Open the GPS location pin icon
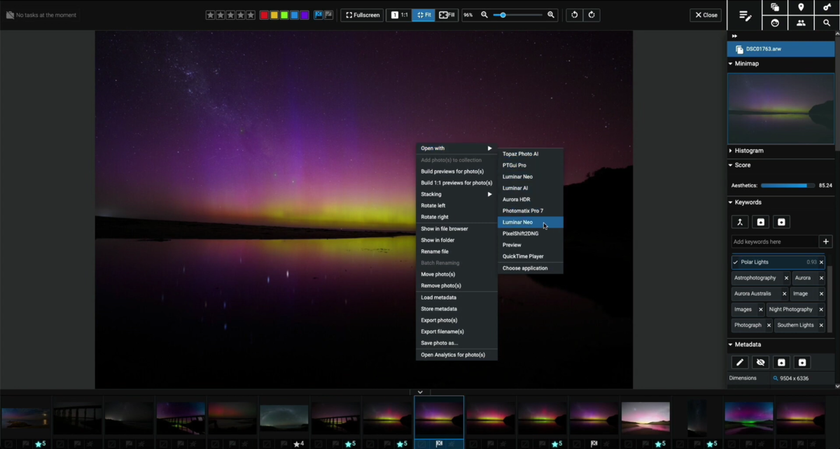The image size is (840, 449). point(801,7)
